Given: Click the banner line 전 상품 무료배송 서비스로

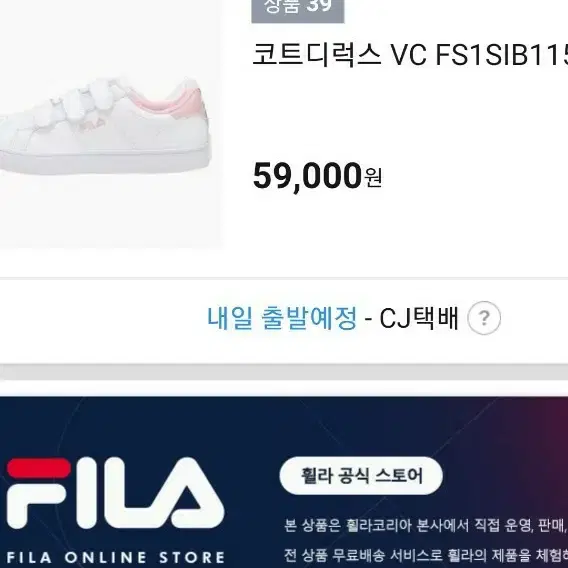Looking at the screenshot, I should (426, 555).
